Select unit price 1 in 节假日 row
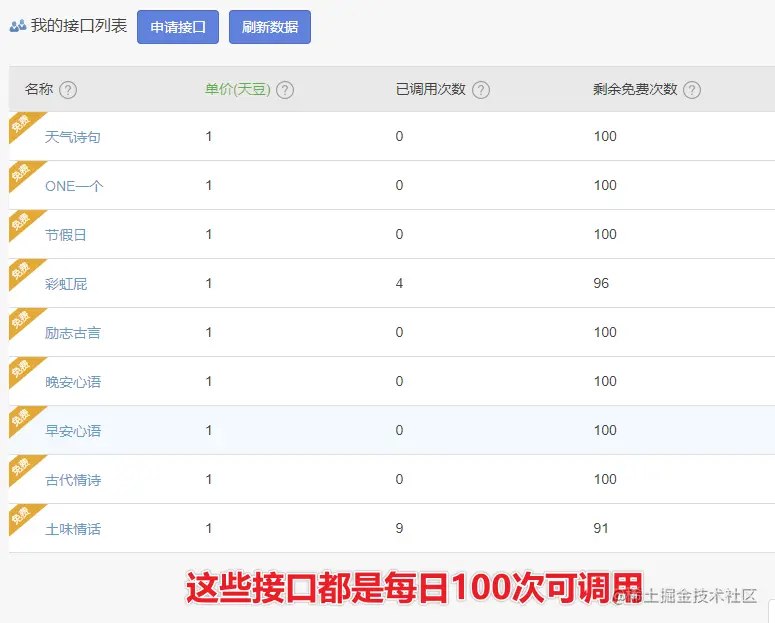The width and height of the screenshot is (775, 623). (209, 234)
